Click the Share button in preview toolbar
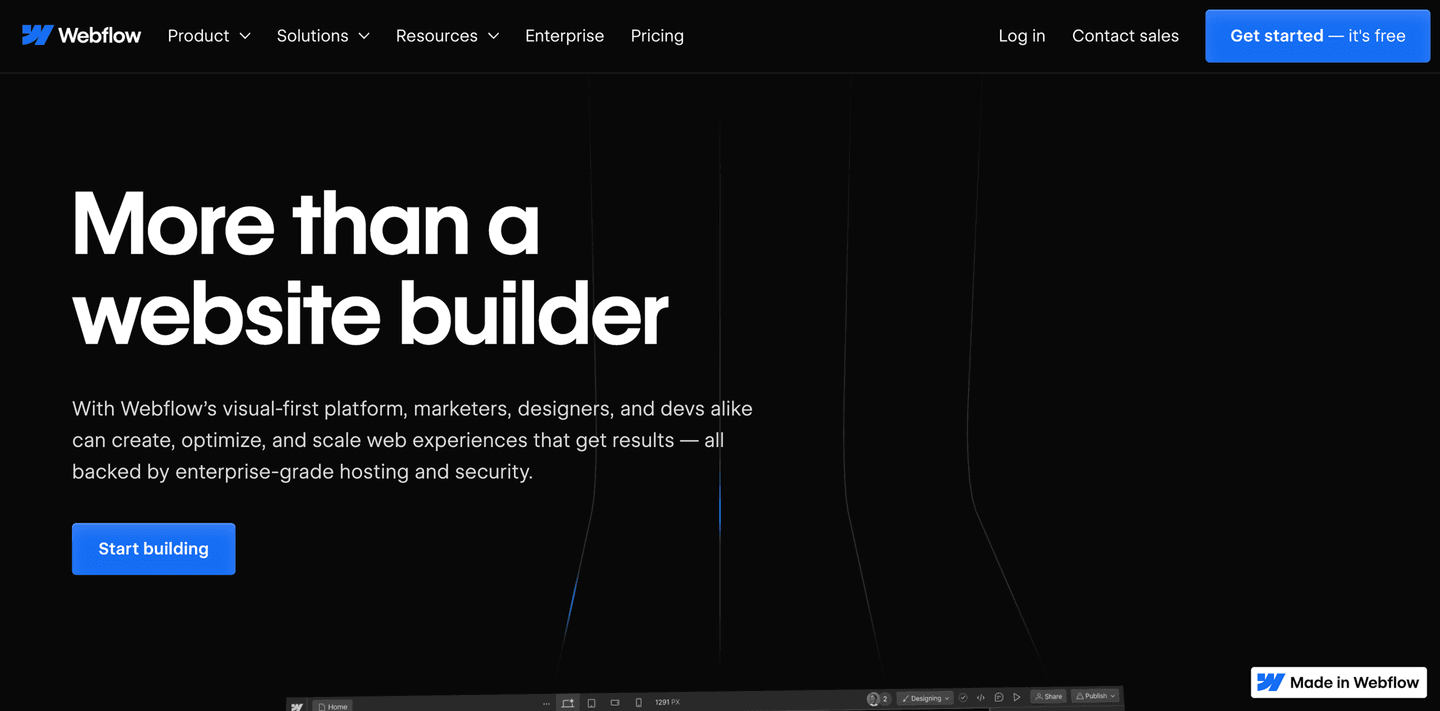1440x711 pixels. [x=1049, y=696]
